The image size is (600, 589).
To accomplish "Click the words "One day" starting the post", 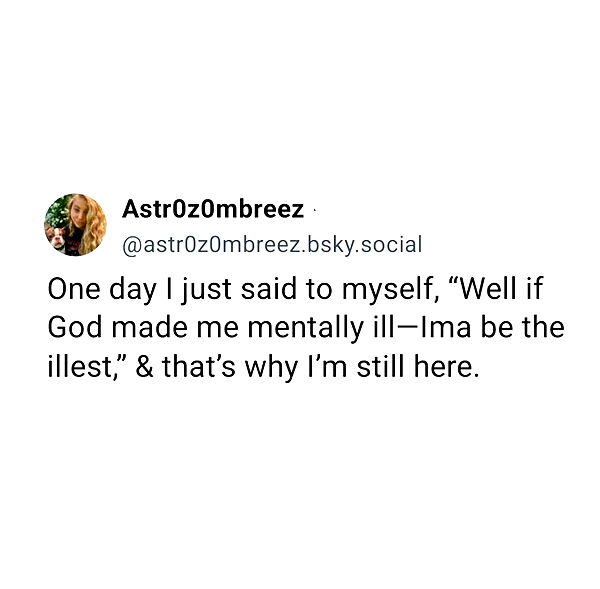I will 91,291.
